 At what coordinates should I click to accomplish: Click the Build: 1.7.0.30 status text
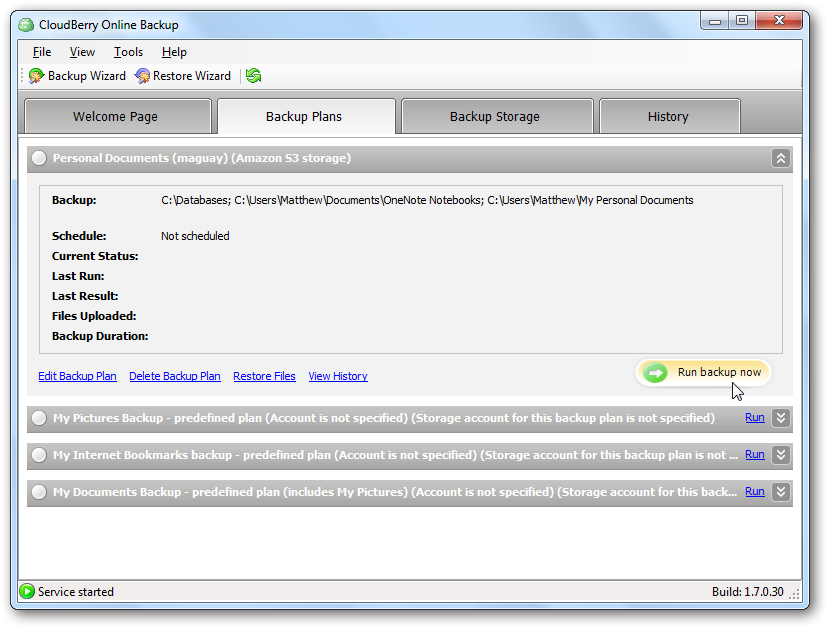747,592
